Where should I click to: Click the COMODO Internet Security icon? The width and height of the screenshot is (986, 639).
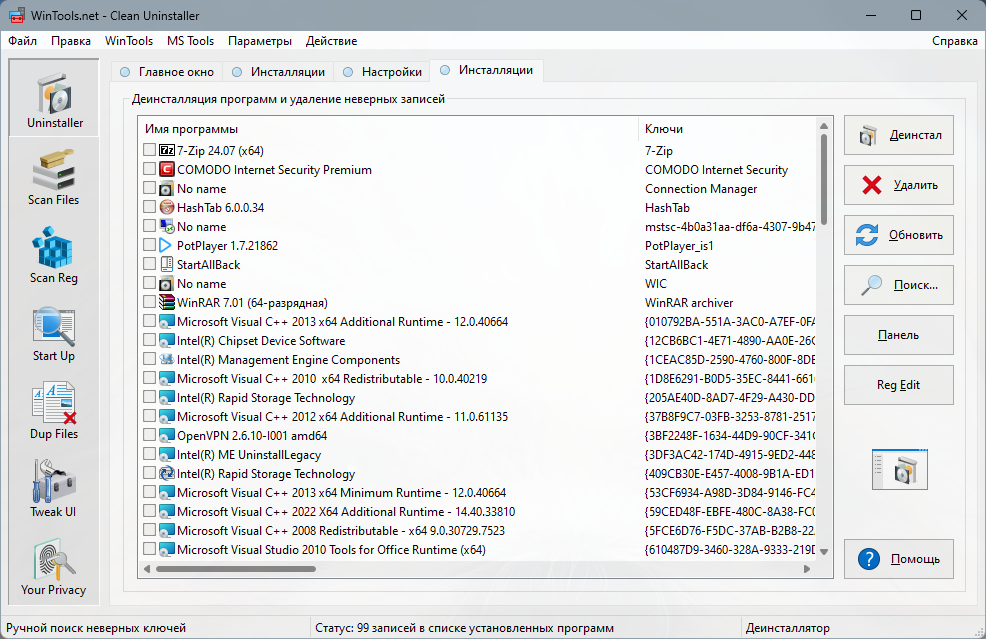[167, 169]
